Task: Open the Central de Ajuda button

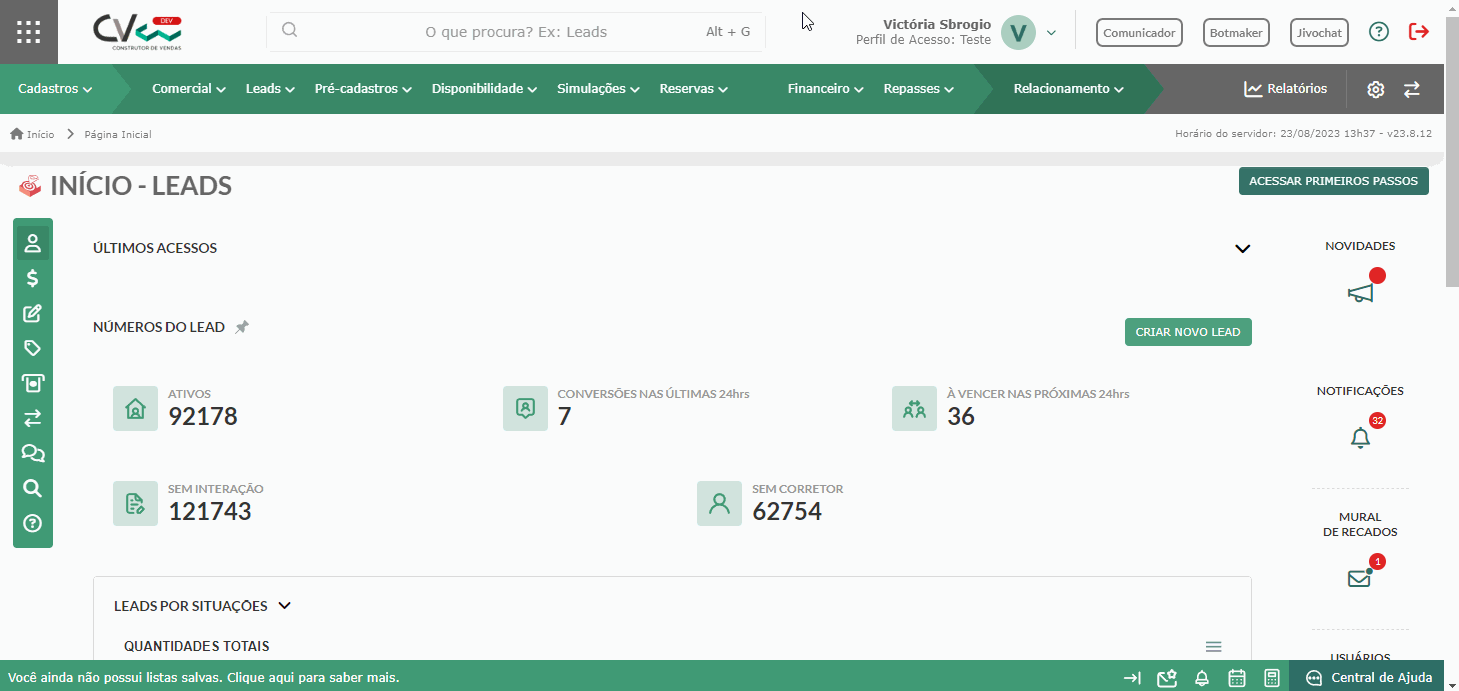Action: [x=1367, y=677]
